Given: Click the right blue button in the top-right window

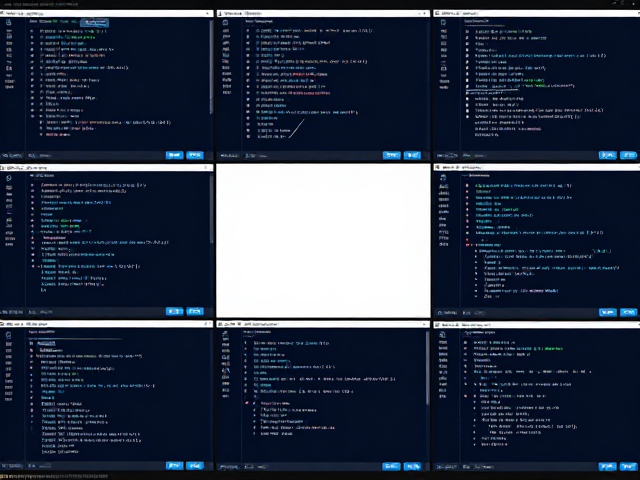Looking at the screenshot, I should point(628,155).
